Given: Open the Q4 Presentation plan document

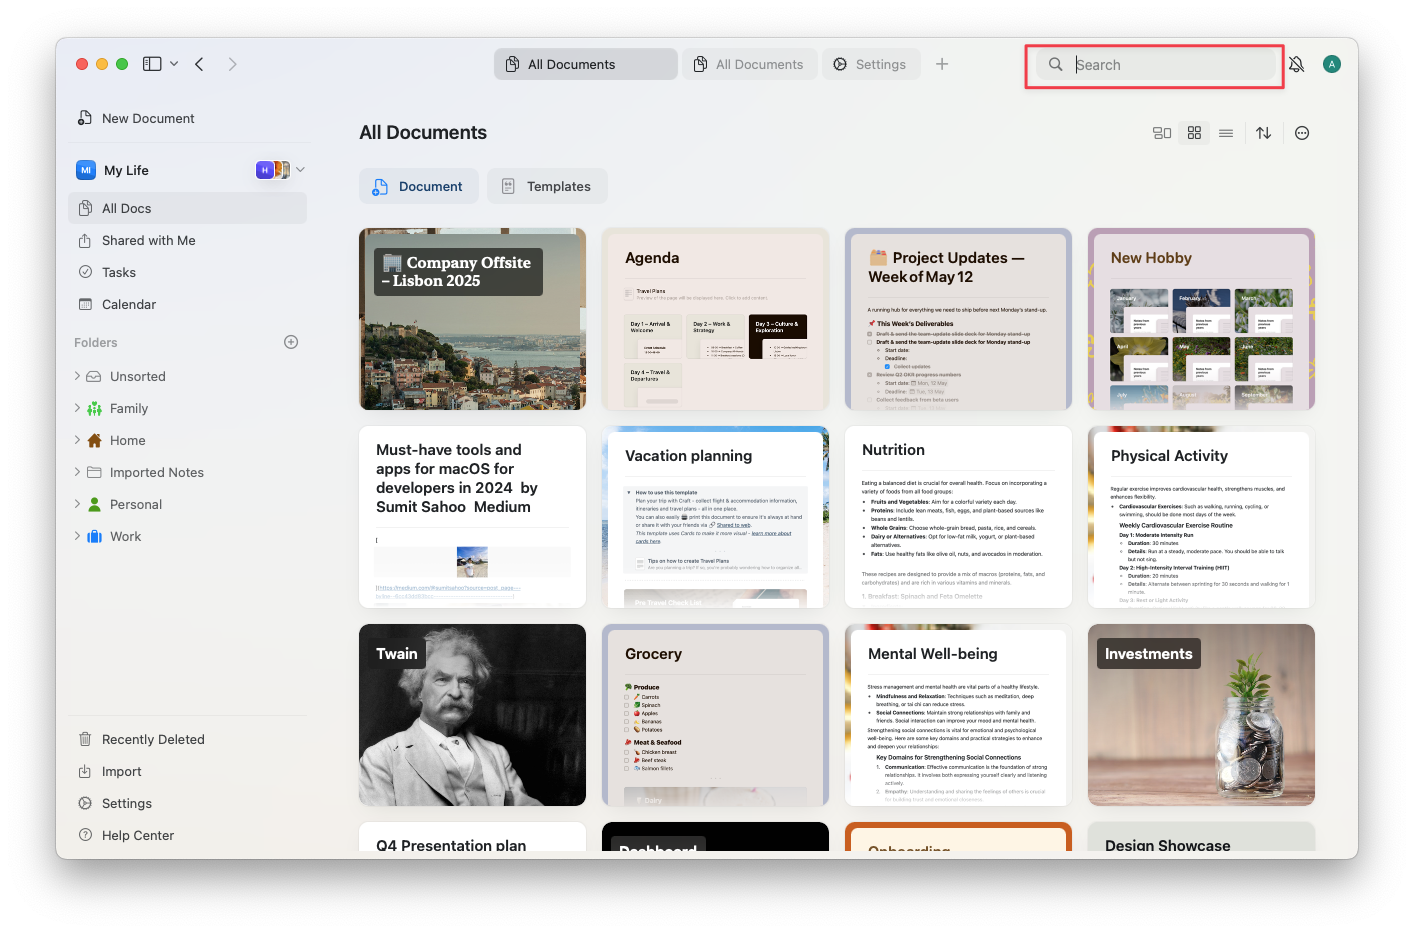Looking at the screenshot, I should [472, 837].
